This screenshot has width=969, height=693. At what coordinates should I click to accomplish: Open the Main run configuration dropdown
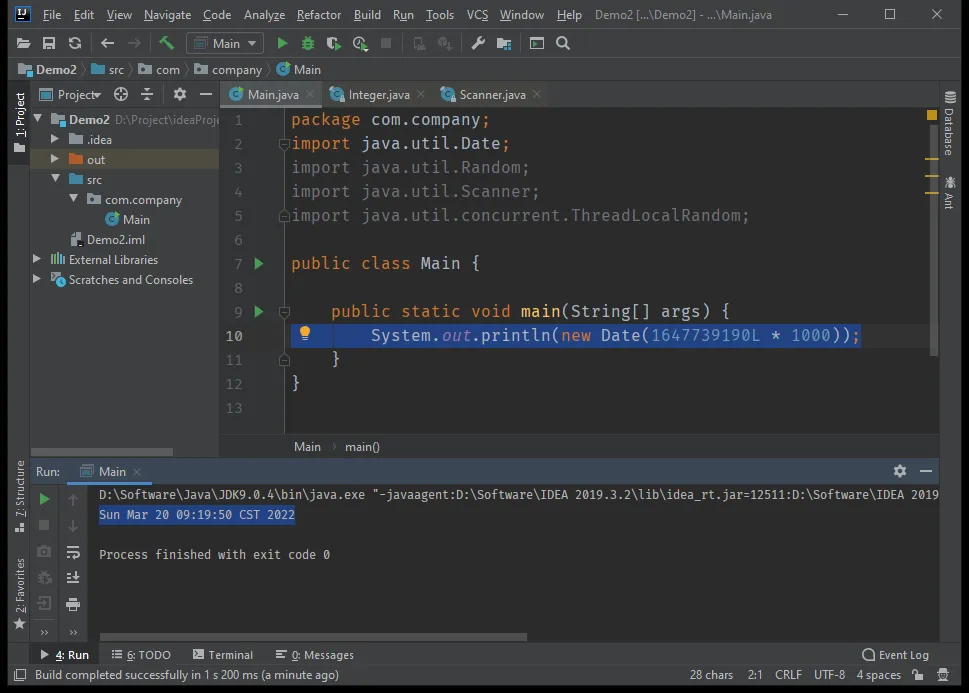(226, 43)
